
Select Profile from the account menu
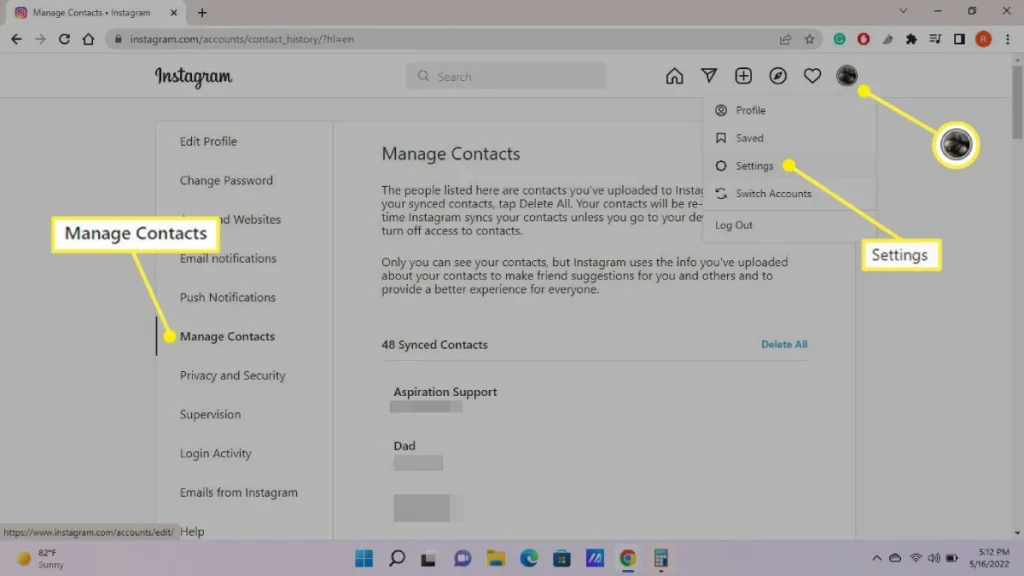click(x=750, y=110)
